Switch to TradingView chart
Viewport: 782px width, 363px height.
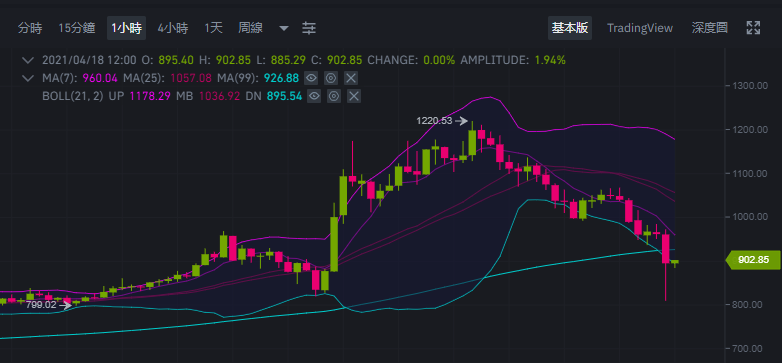640,28
